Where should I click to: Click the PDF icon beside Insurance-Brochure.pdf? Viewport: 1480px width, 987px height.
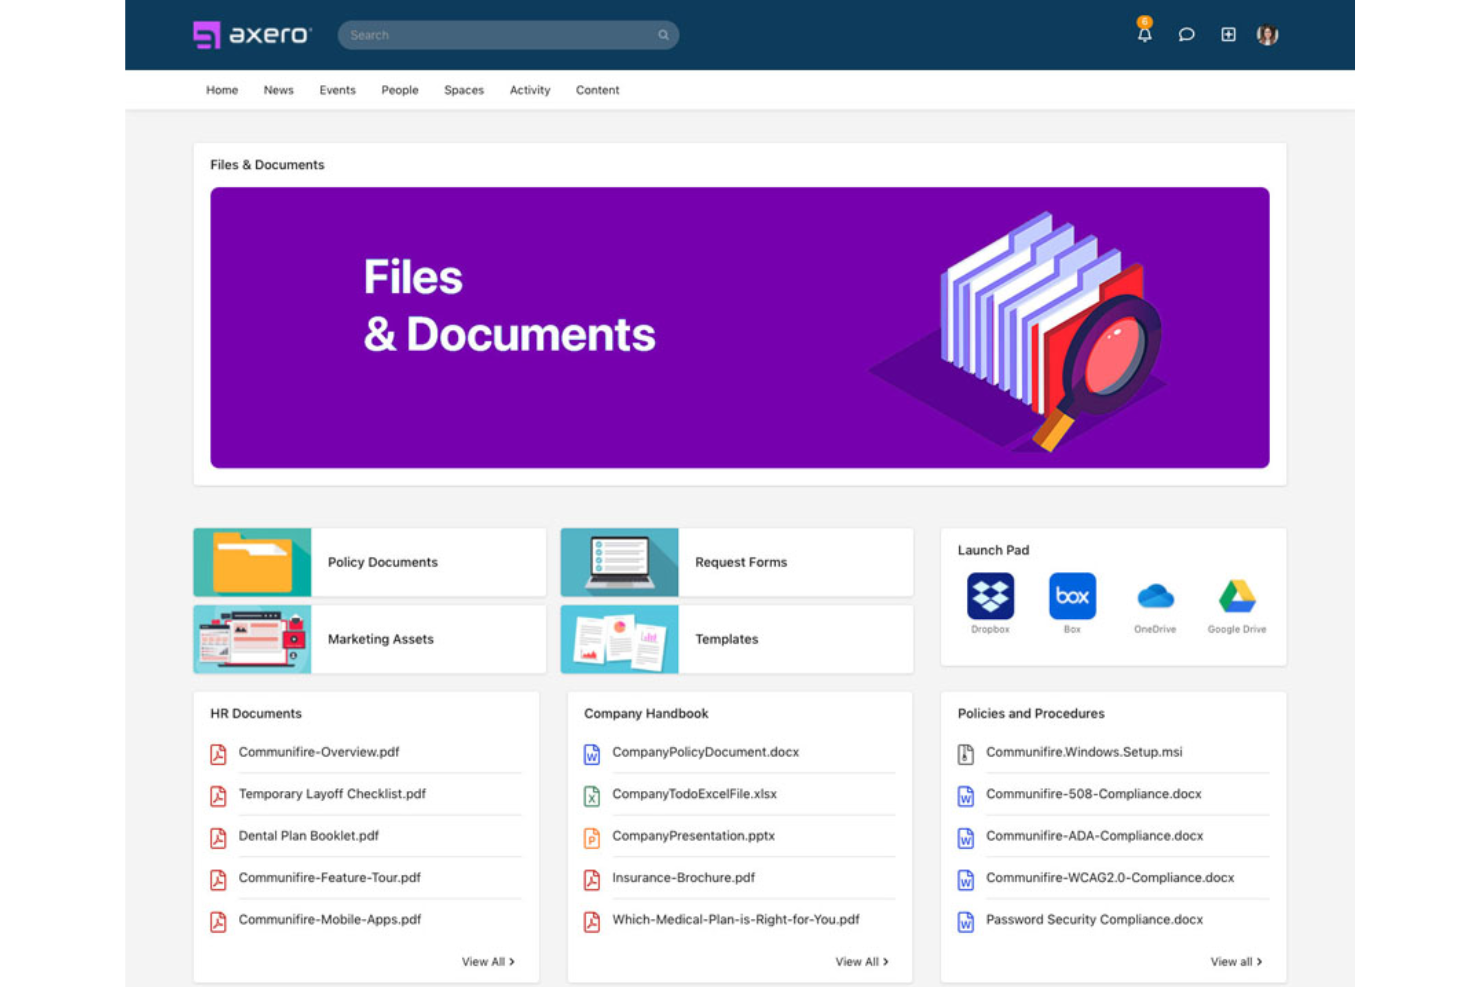click(592, 880)
